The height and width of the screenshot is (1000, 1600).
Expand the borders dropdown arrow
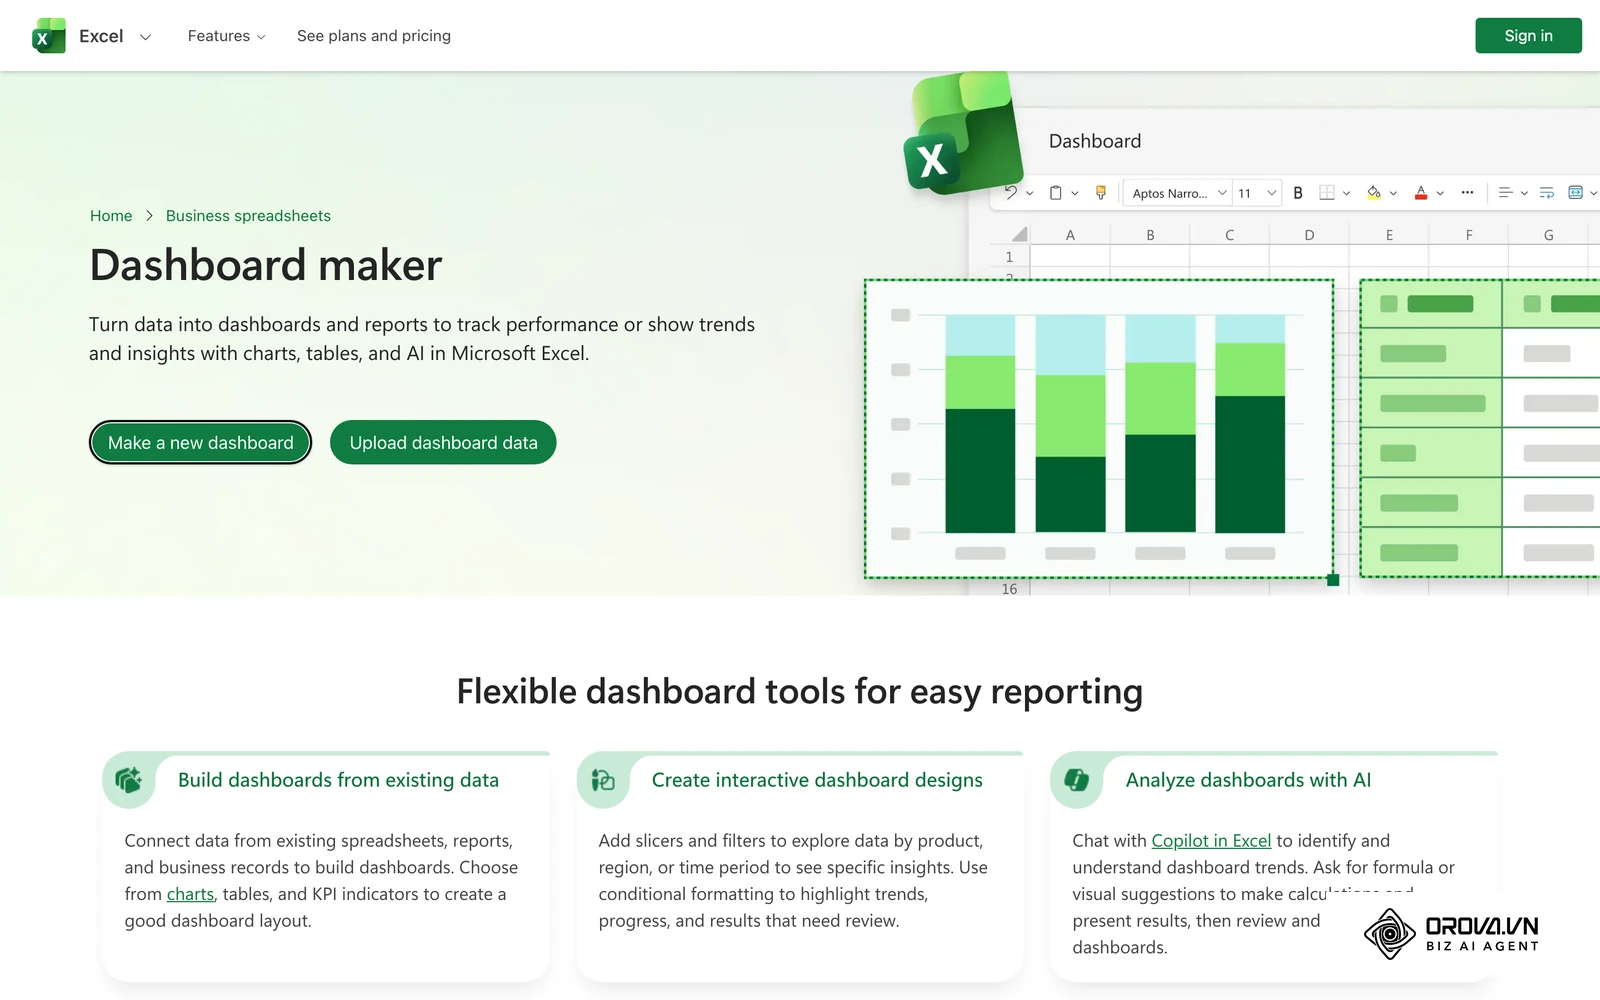(x=1346, y=194)
